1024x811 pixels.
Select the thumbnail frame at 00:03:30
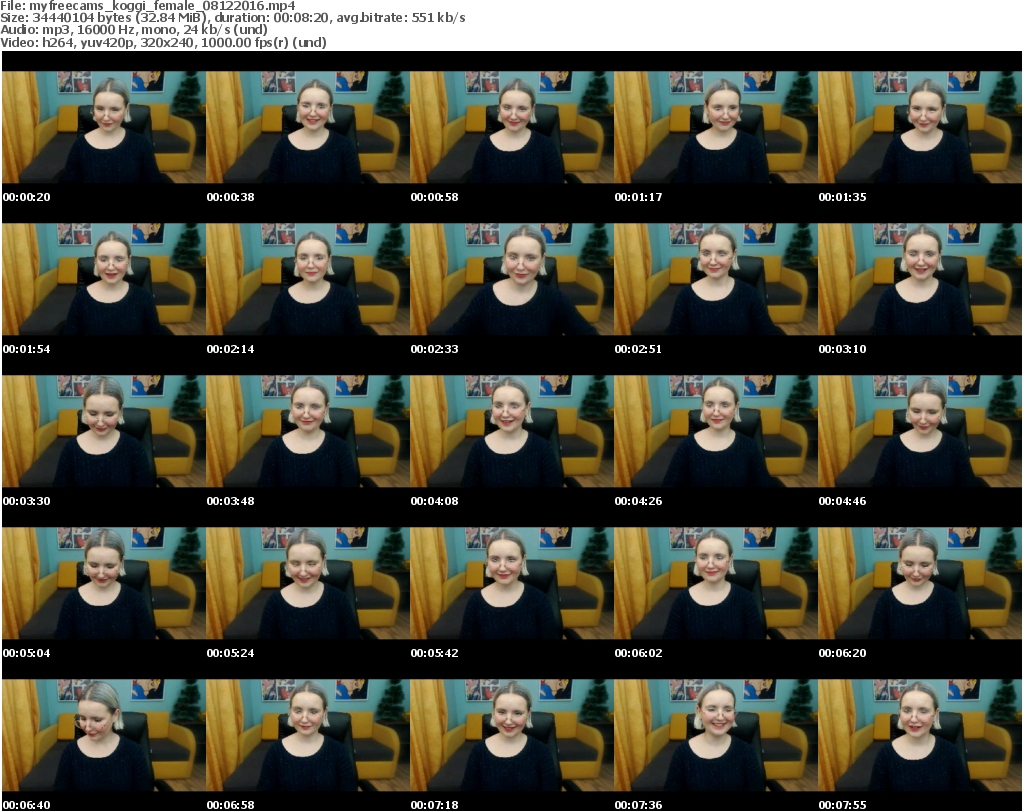[104, 432]
